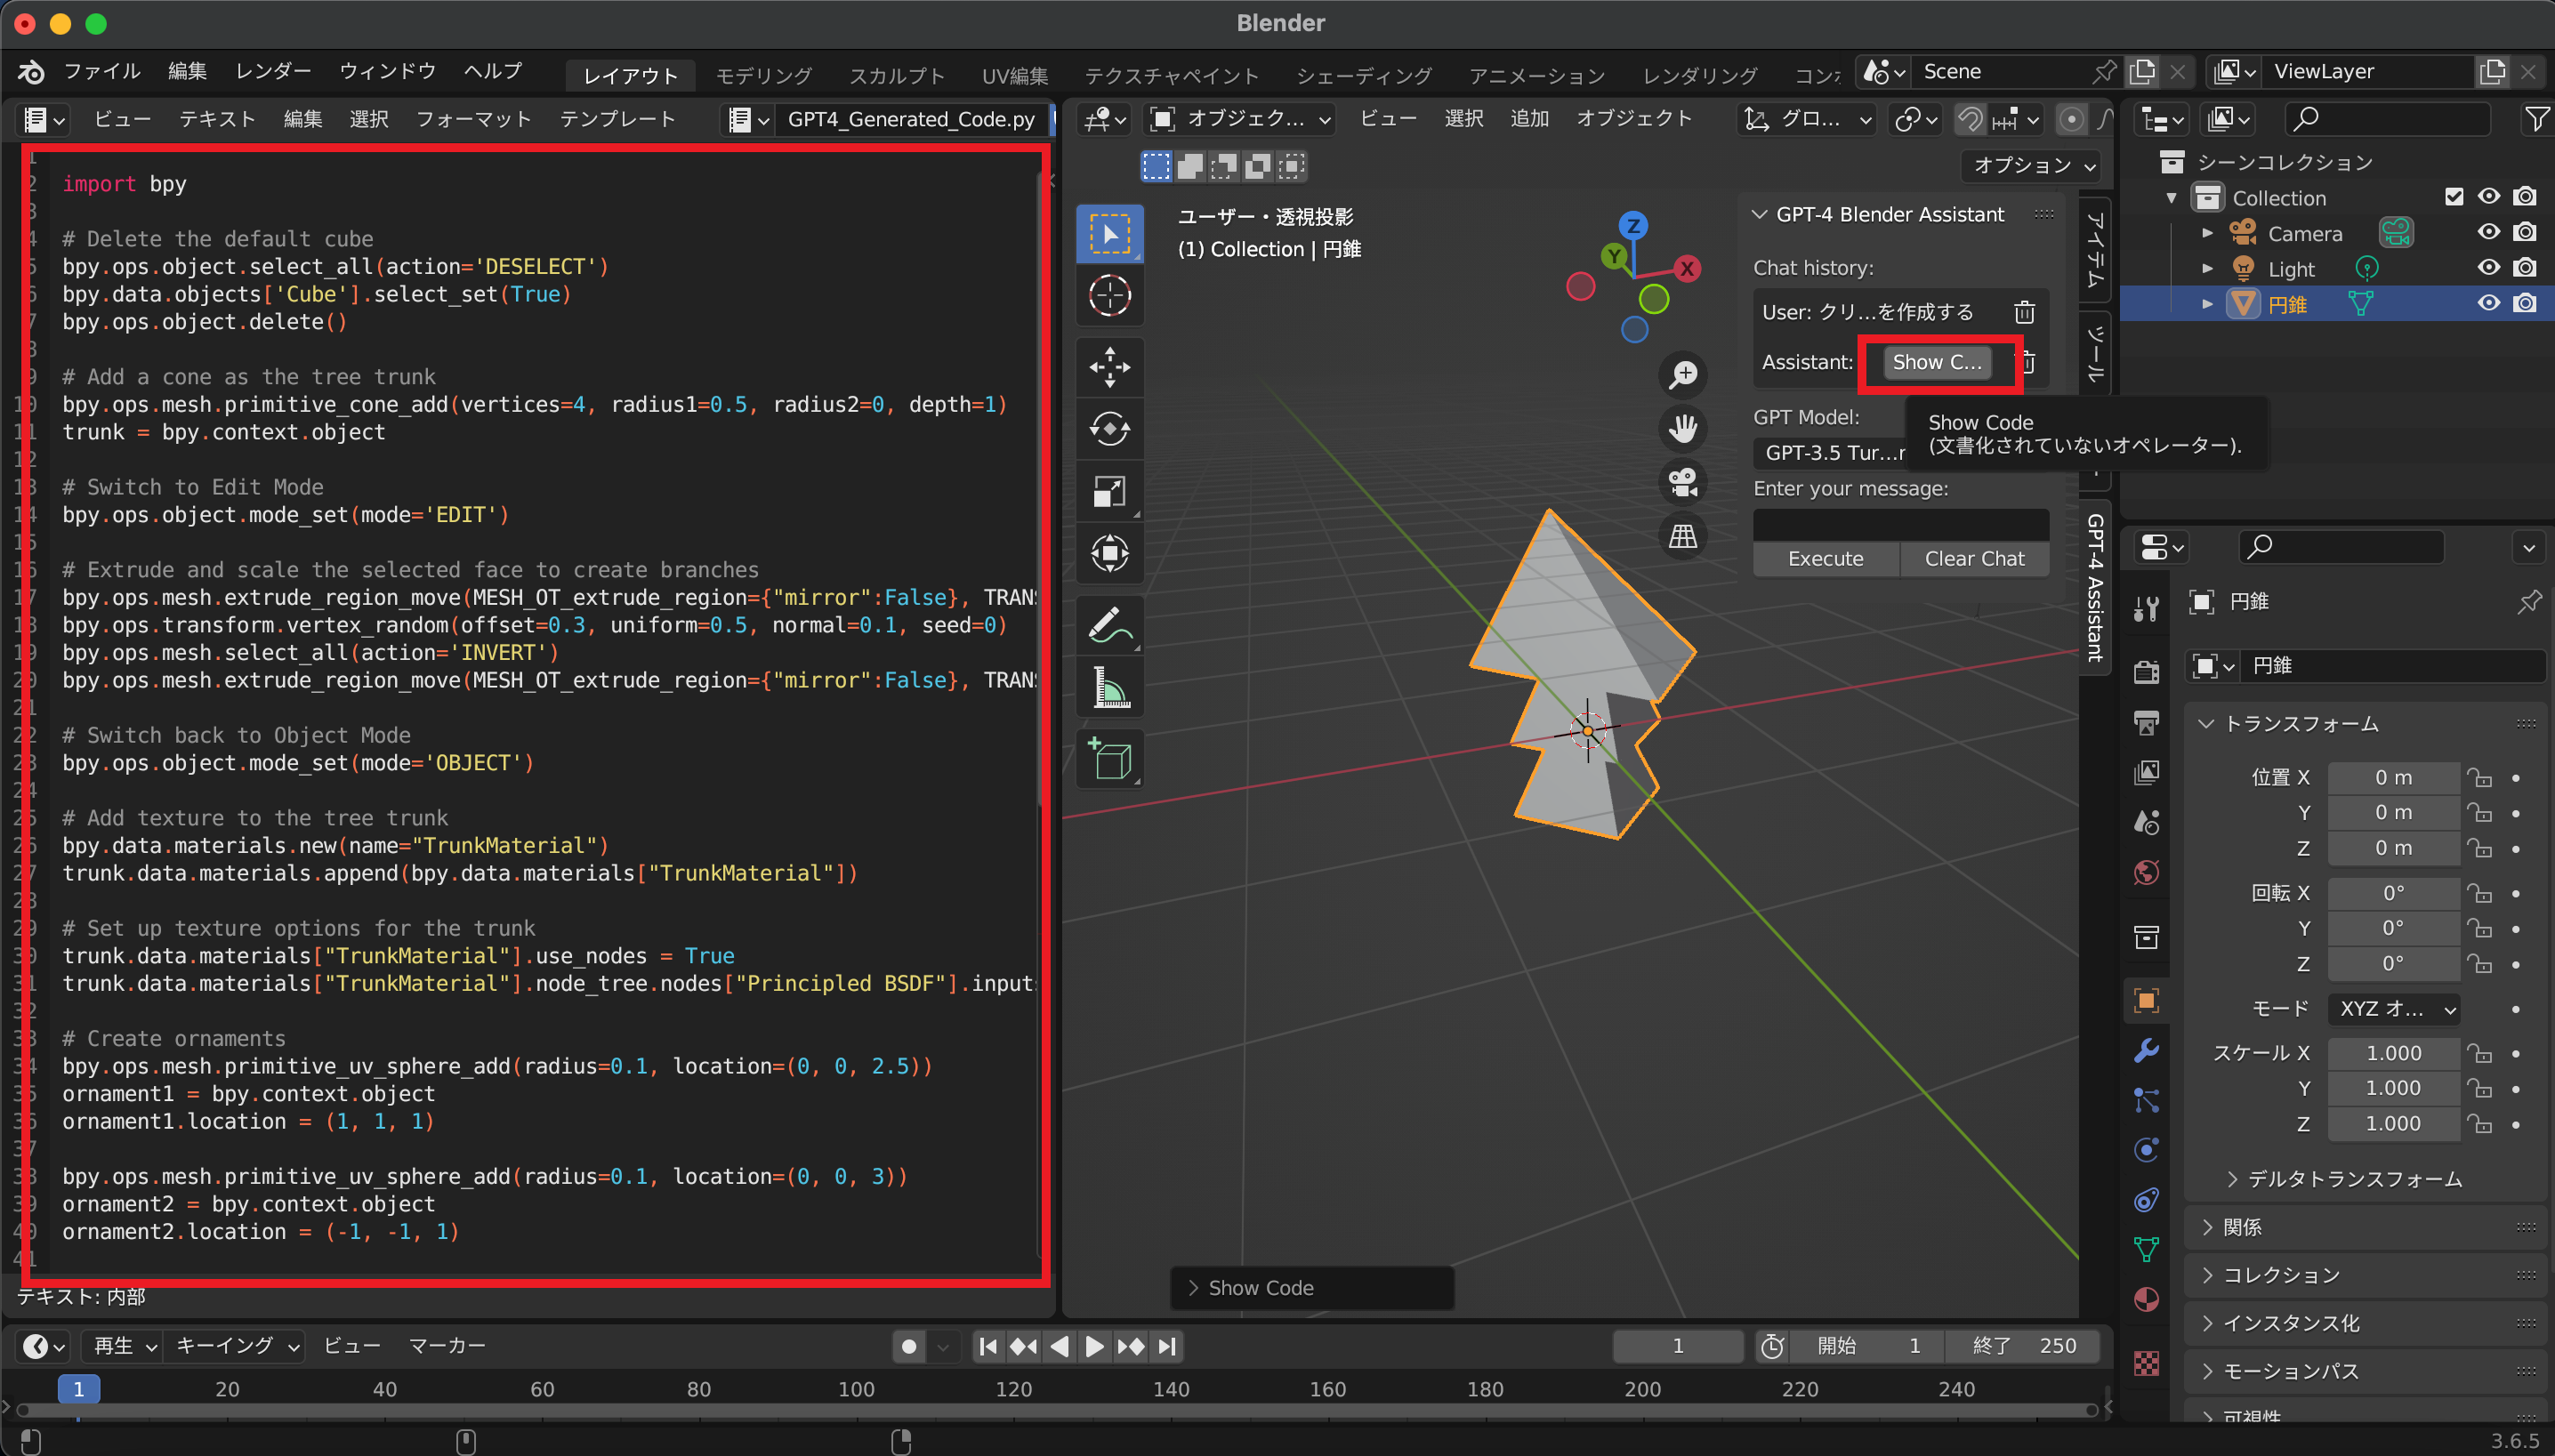Open the Render properties camera tab

pos(2147,672)
